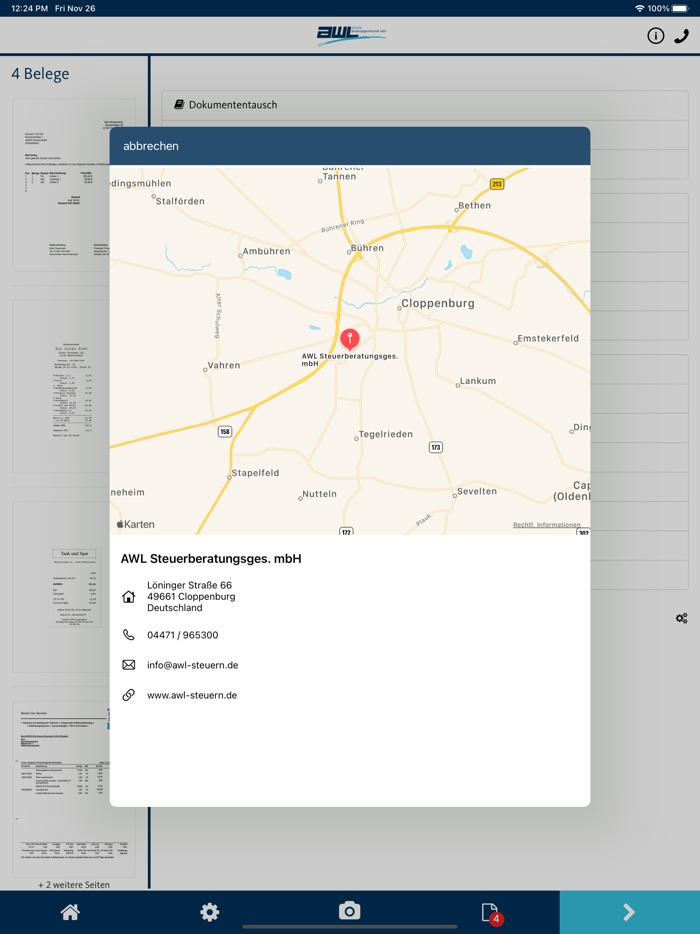This screenshot has height=934, width=700.
Task: Open www.awl-steuern.de website link
Action: click(192, 695)
